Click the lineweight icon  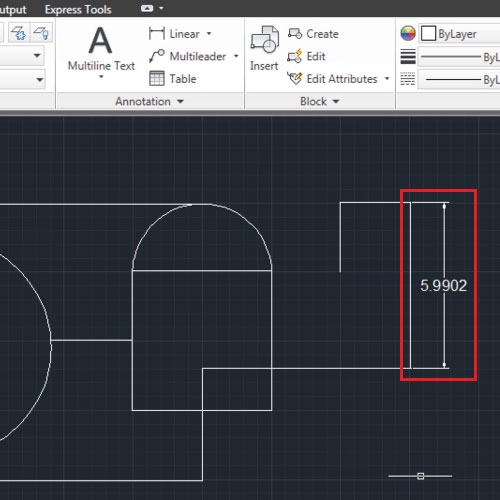tap(408, 56)
